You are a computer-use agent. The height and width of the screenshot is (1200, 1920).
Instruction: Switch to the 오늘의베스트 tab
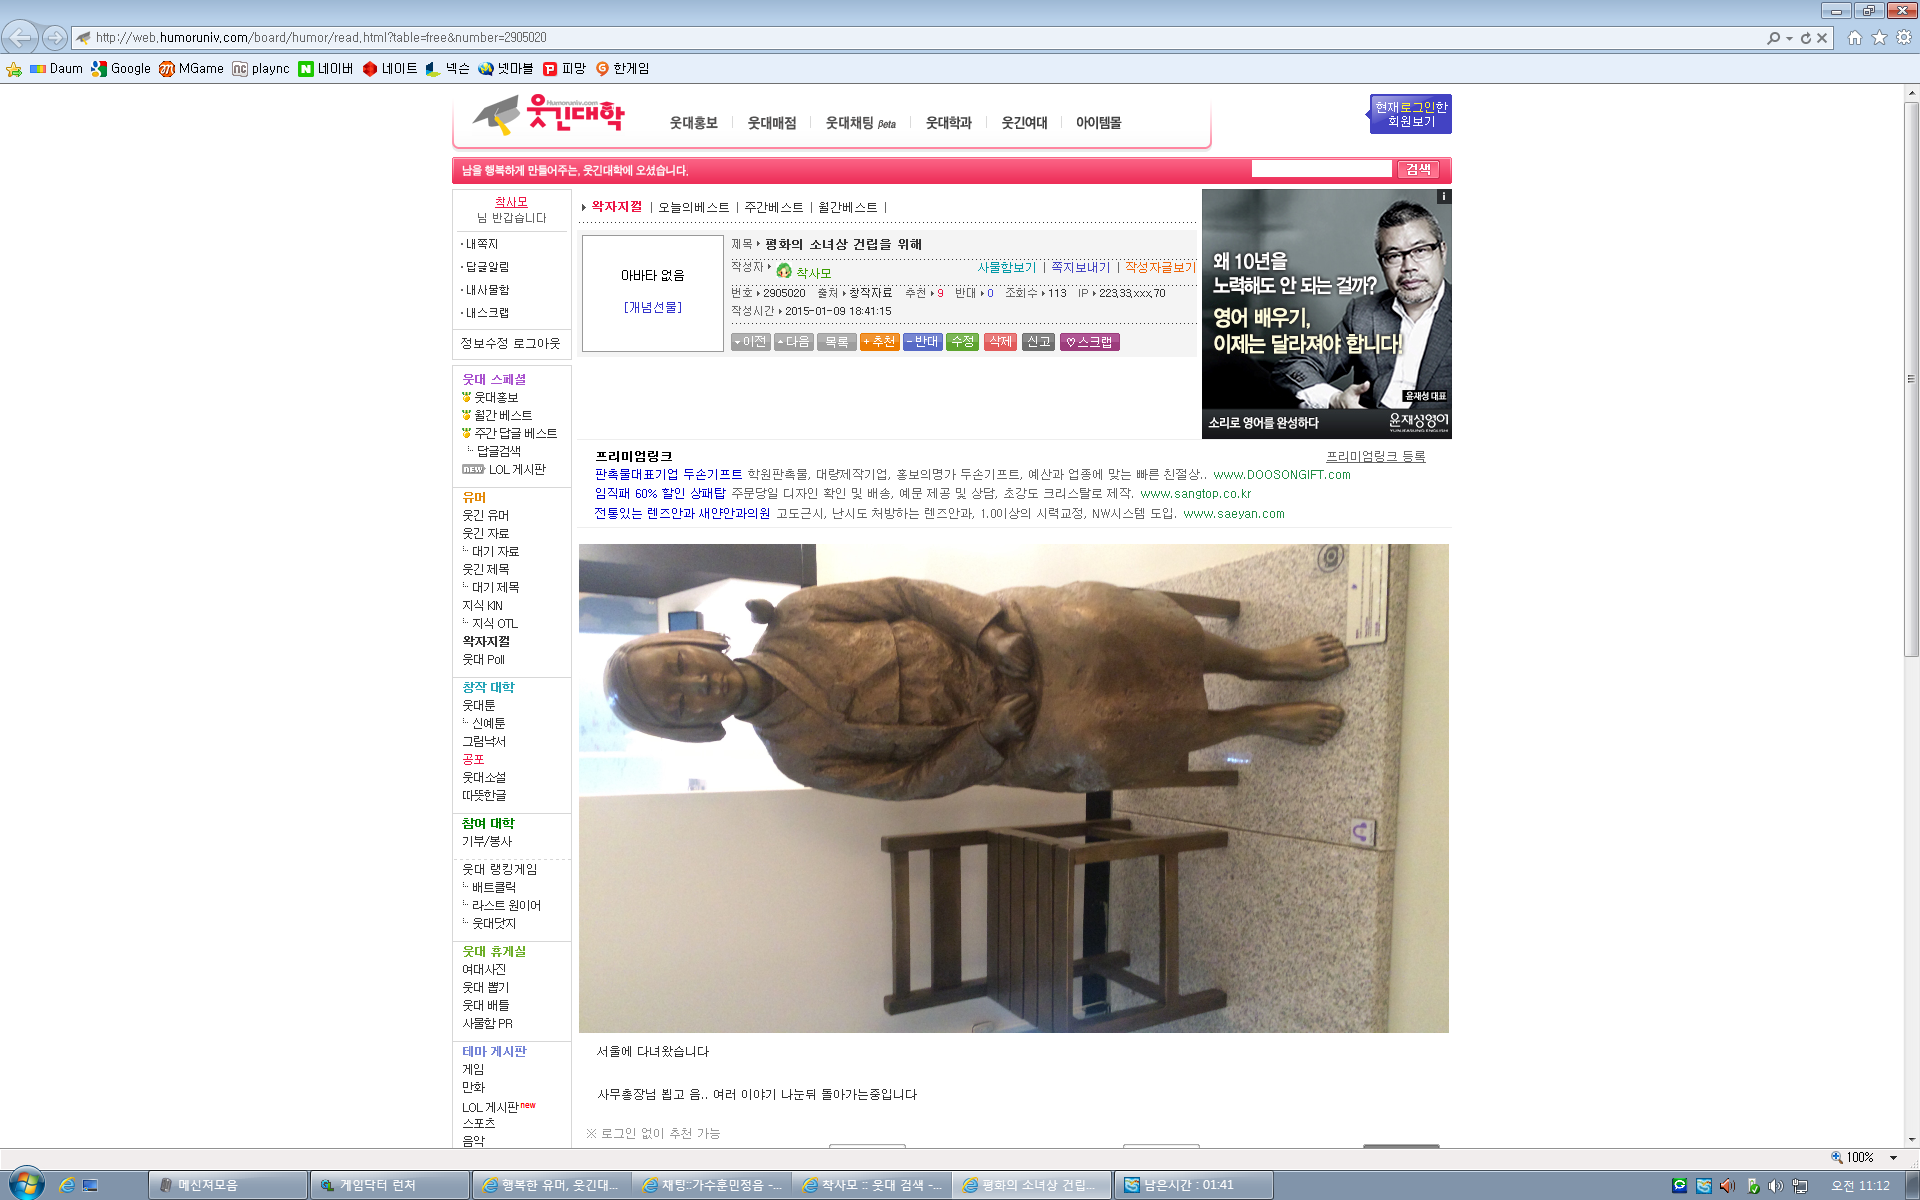tap(693, 207)
